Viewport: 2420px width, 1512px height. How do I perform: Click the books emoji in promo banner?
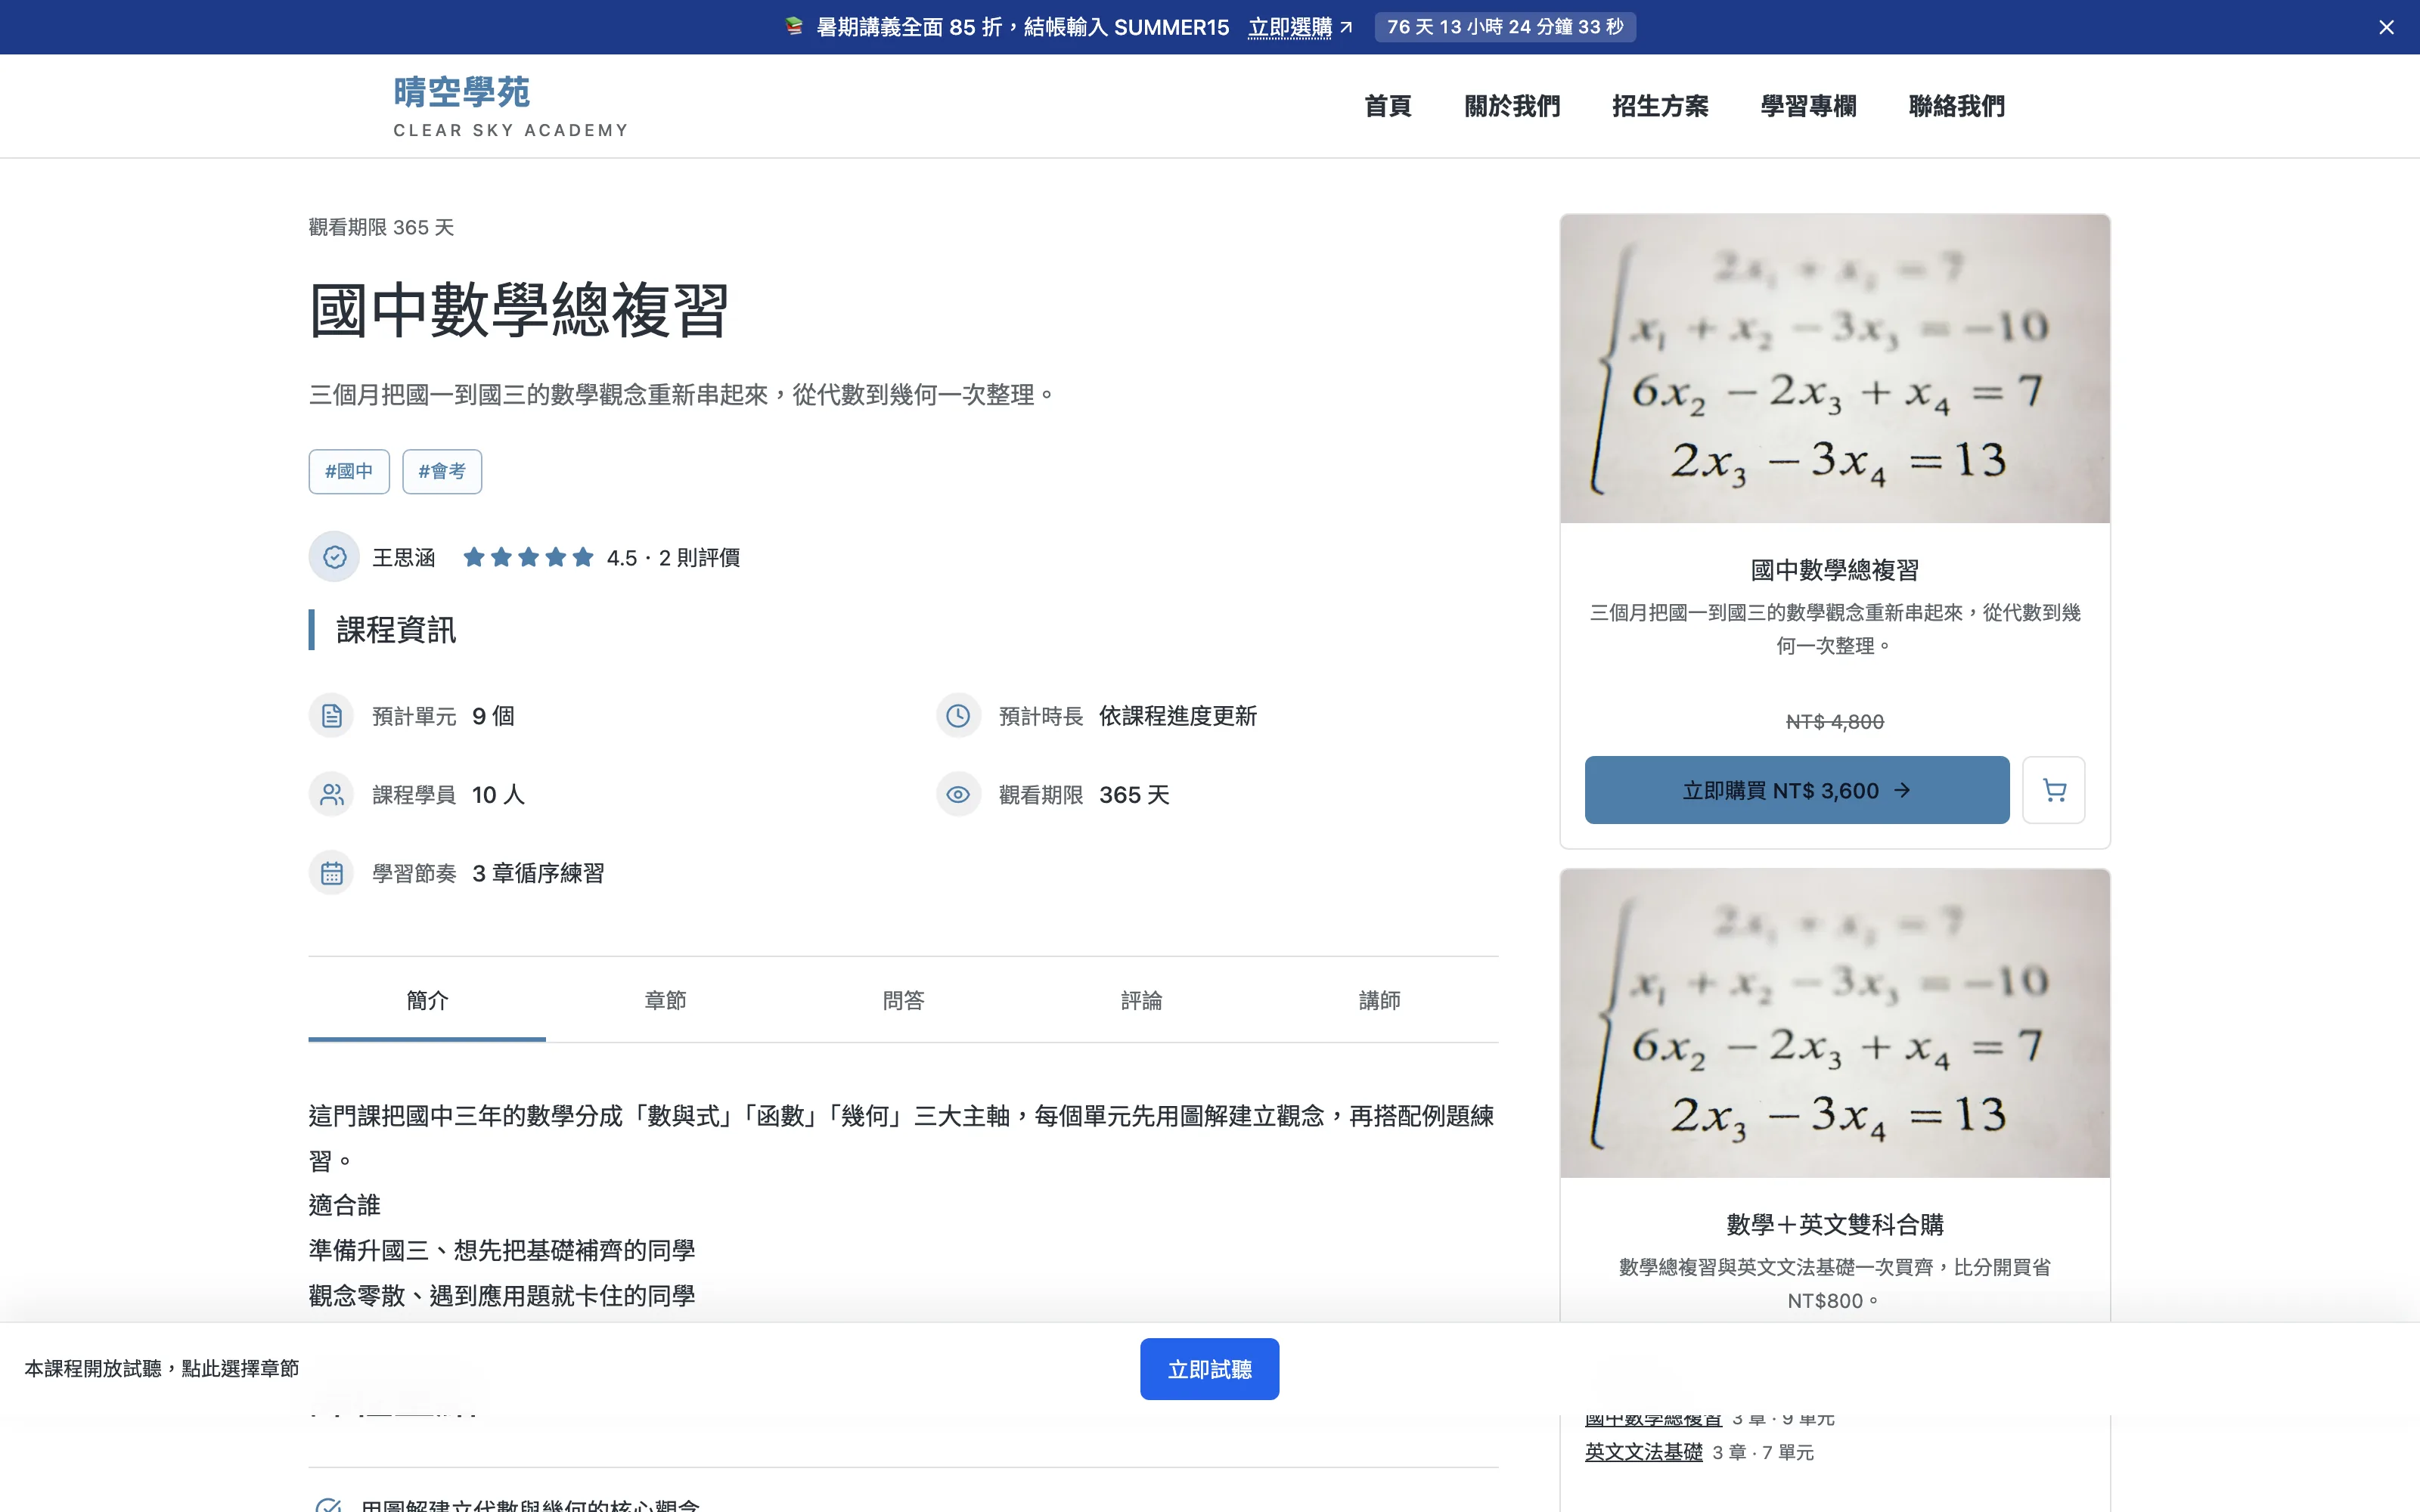tap(794, 27)
